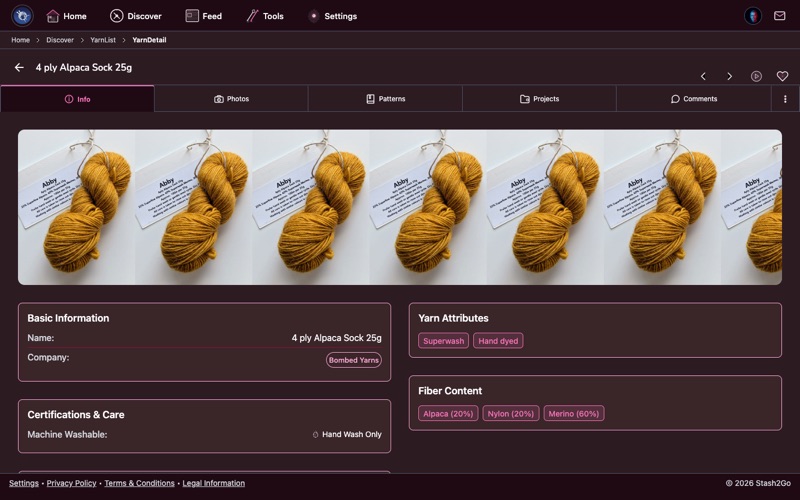Open the user profile avatar
Screen dimensions: 800x500
click(x=753, y=16)
